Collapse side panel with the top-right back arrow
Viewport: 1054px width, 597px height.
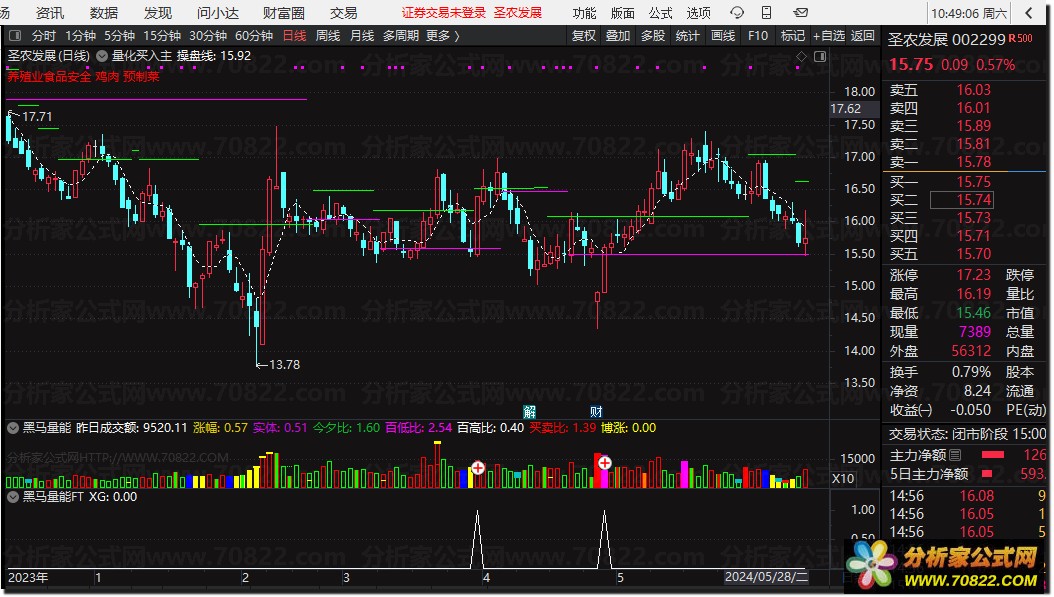pyautogui.click(x=1029, y=13)
